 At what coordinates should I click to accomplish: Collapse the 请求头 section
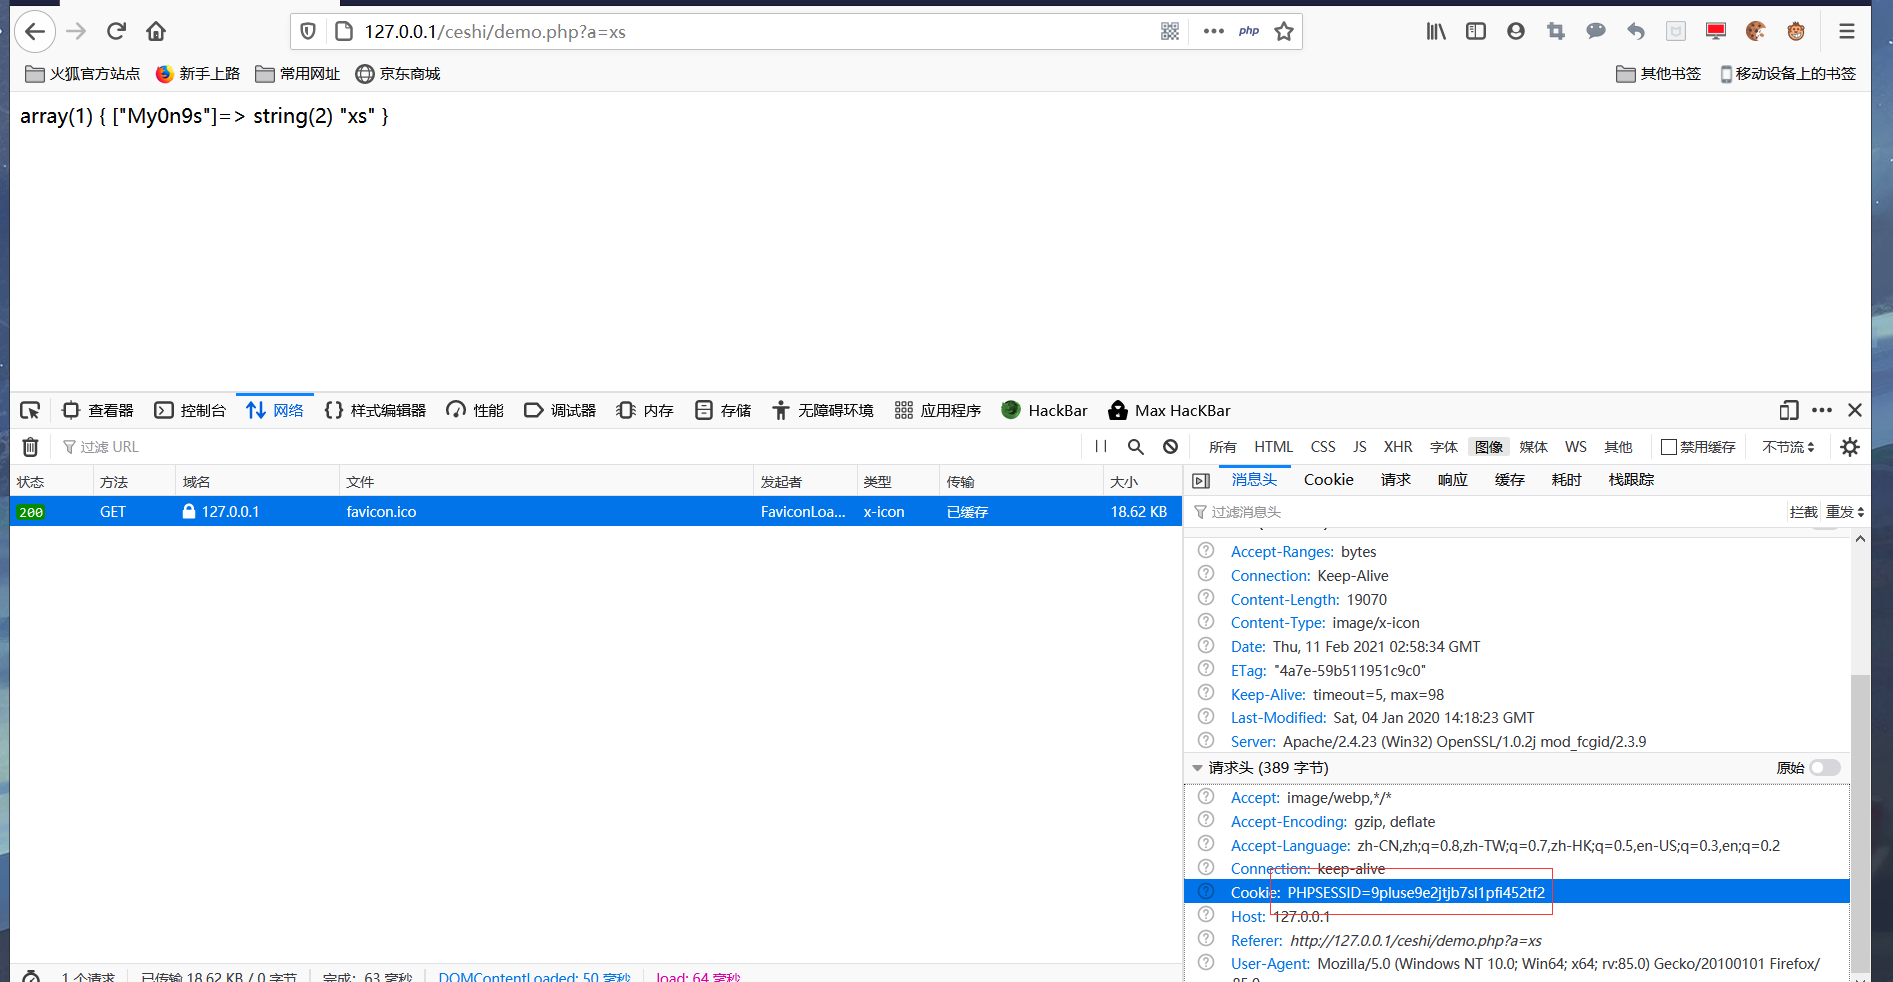[x=1197, y=768]
